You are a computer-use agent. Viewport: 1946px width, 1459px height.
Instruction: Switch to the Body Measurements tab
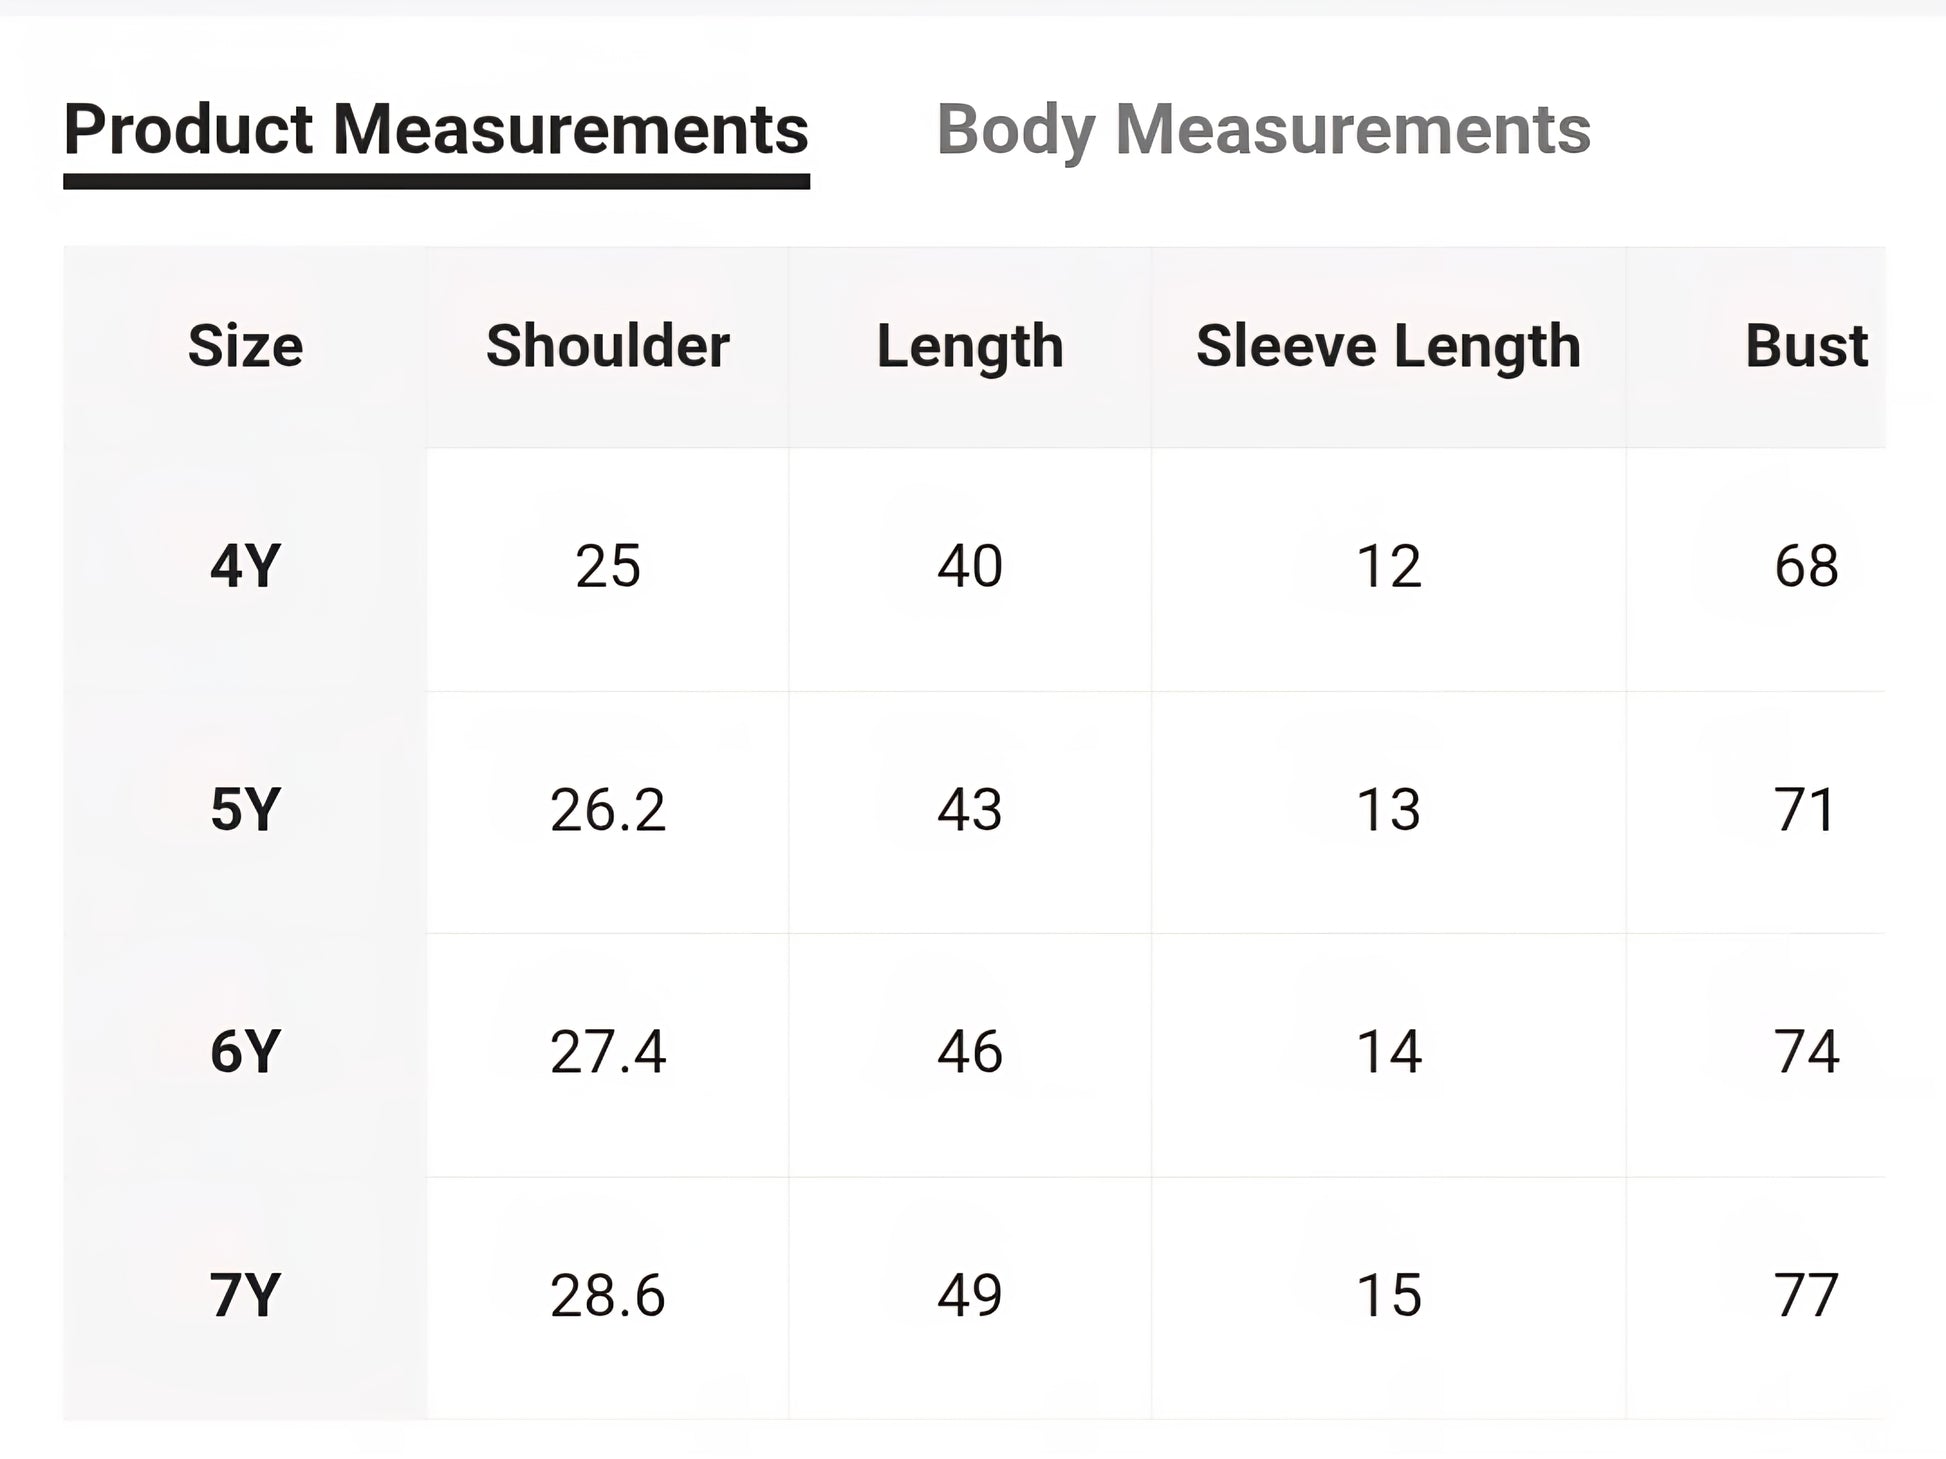point(1262,130)
